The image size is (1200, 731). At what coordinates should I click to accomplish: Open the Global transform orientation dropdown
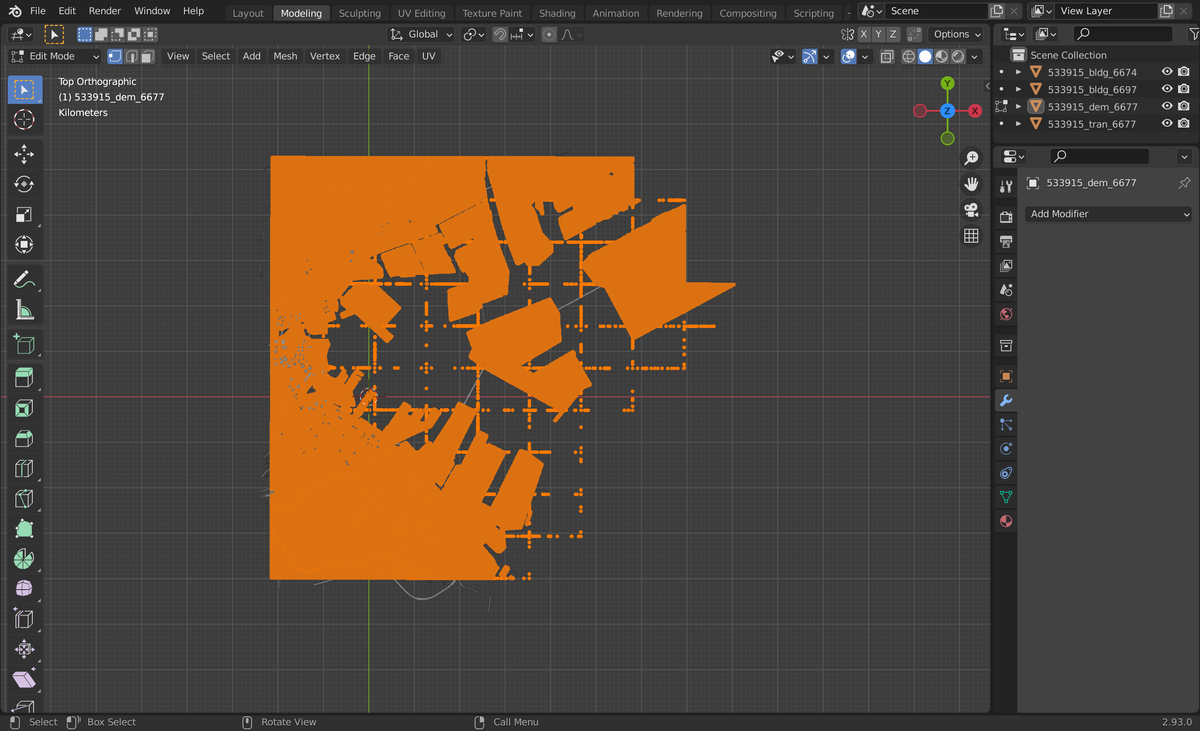click(x=421, y=34)
